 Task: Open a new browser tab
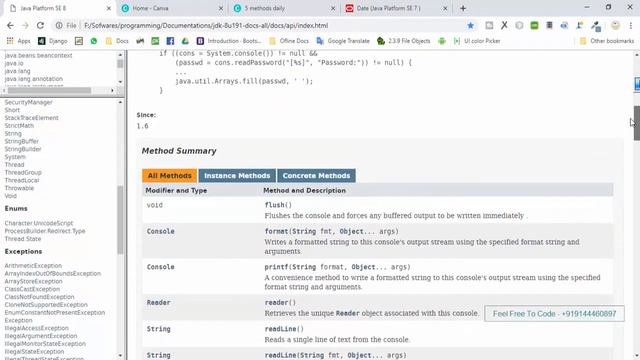click(x=463, y=8)
